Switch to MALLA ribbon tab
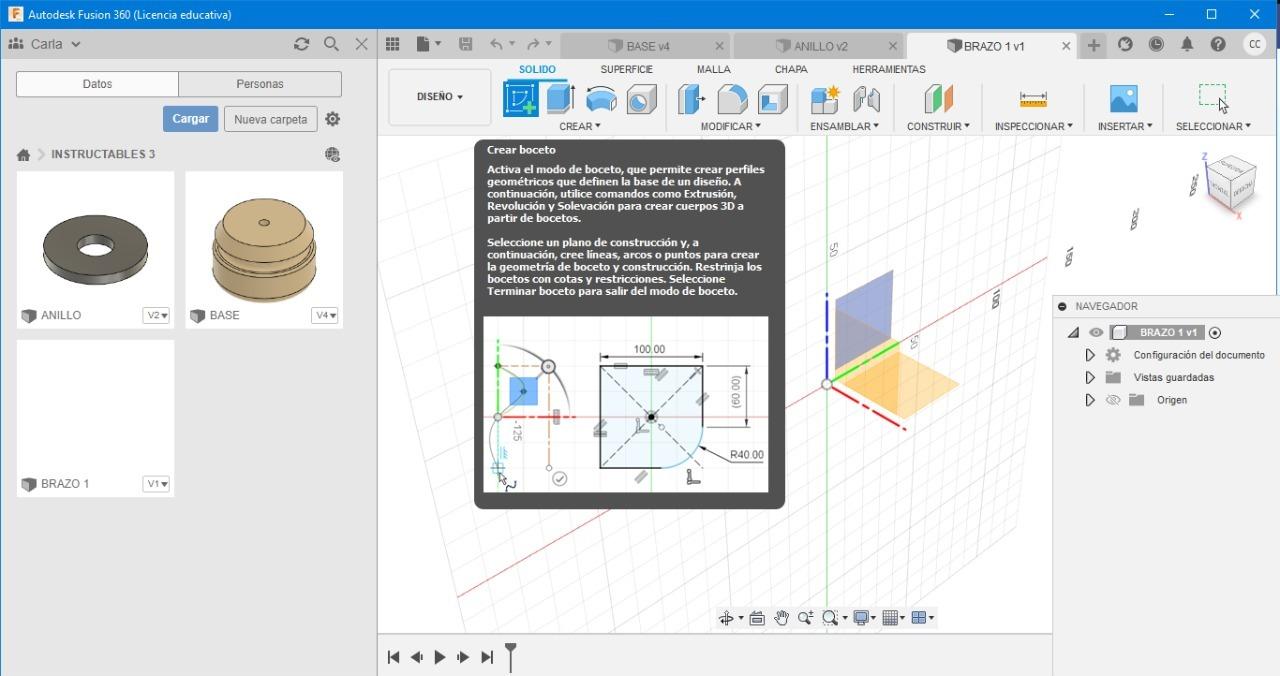The image size is (1280, 676). click(713, 69)
